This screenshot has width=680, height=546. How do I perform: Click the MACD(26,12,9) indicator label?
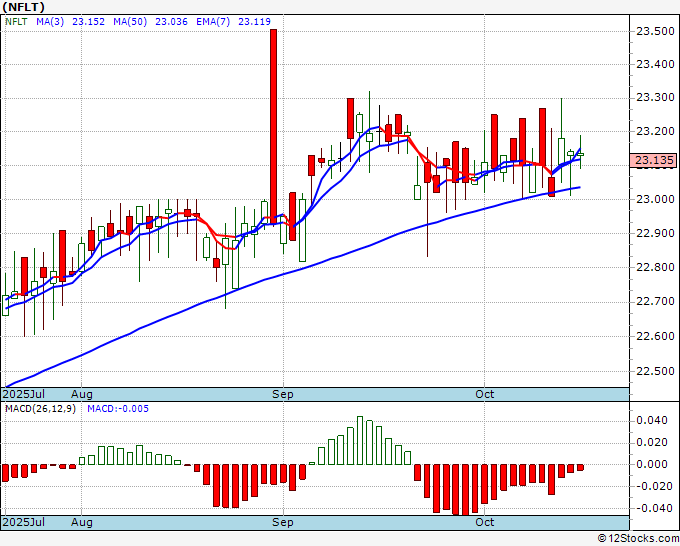(x=40, y=409)
